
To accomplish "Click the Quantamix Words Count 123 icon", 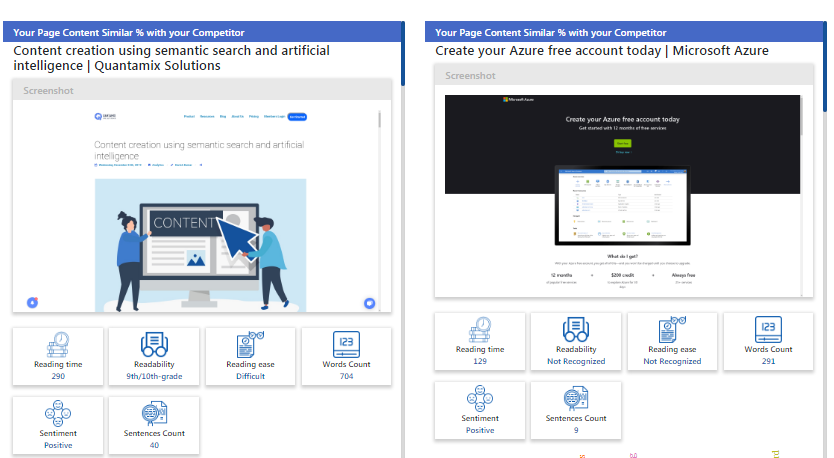I will (346, 345).
